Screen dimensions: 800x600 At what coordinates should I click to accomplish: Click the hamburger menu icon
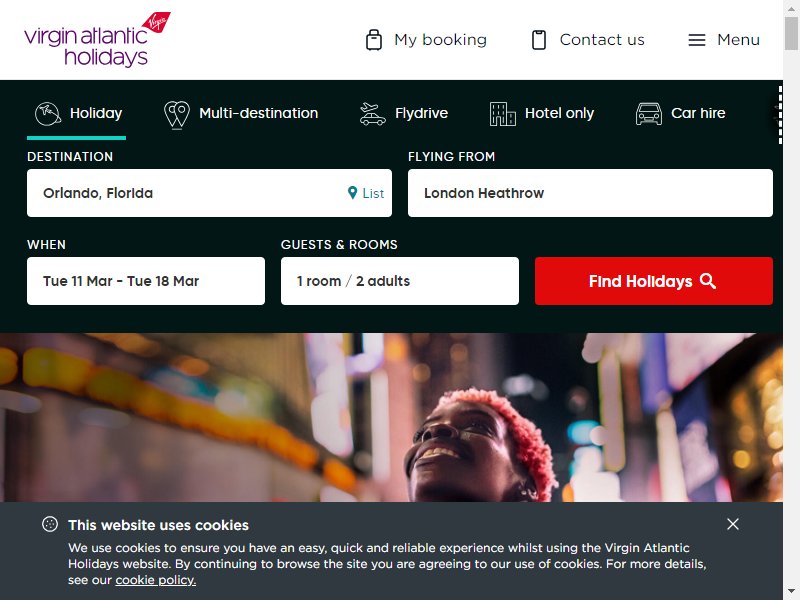[697, 40]
